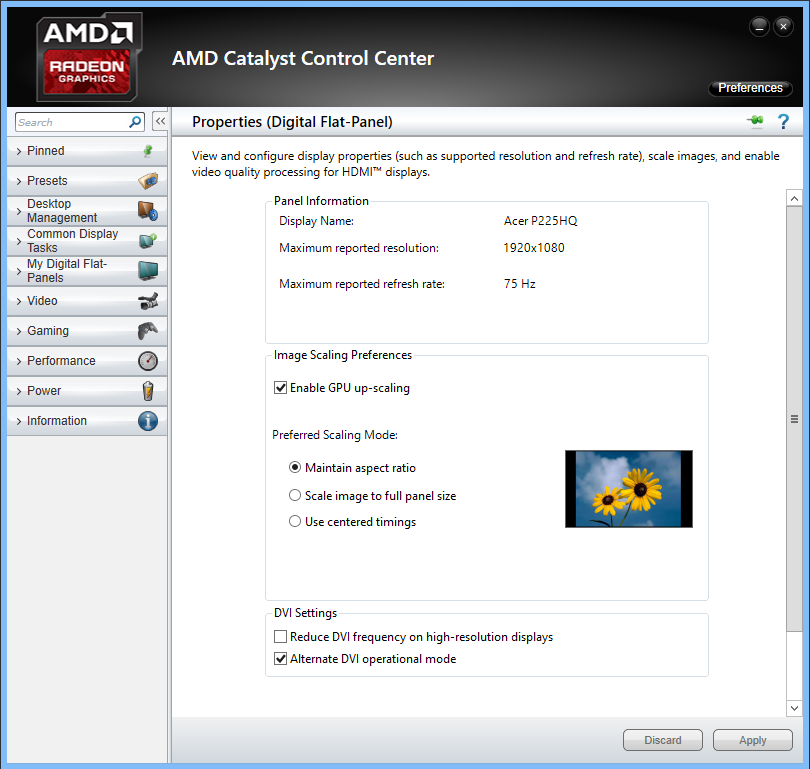
Task: Click the Desktop Management icon
Action: [148, 211]
